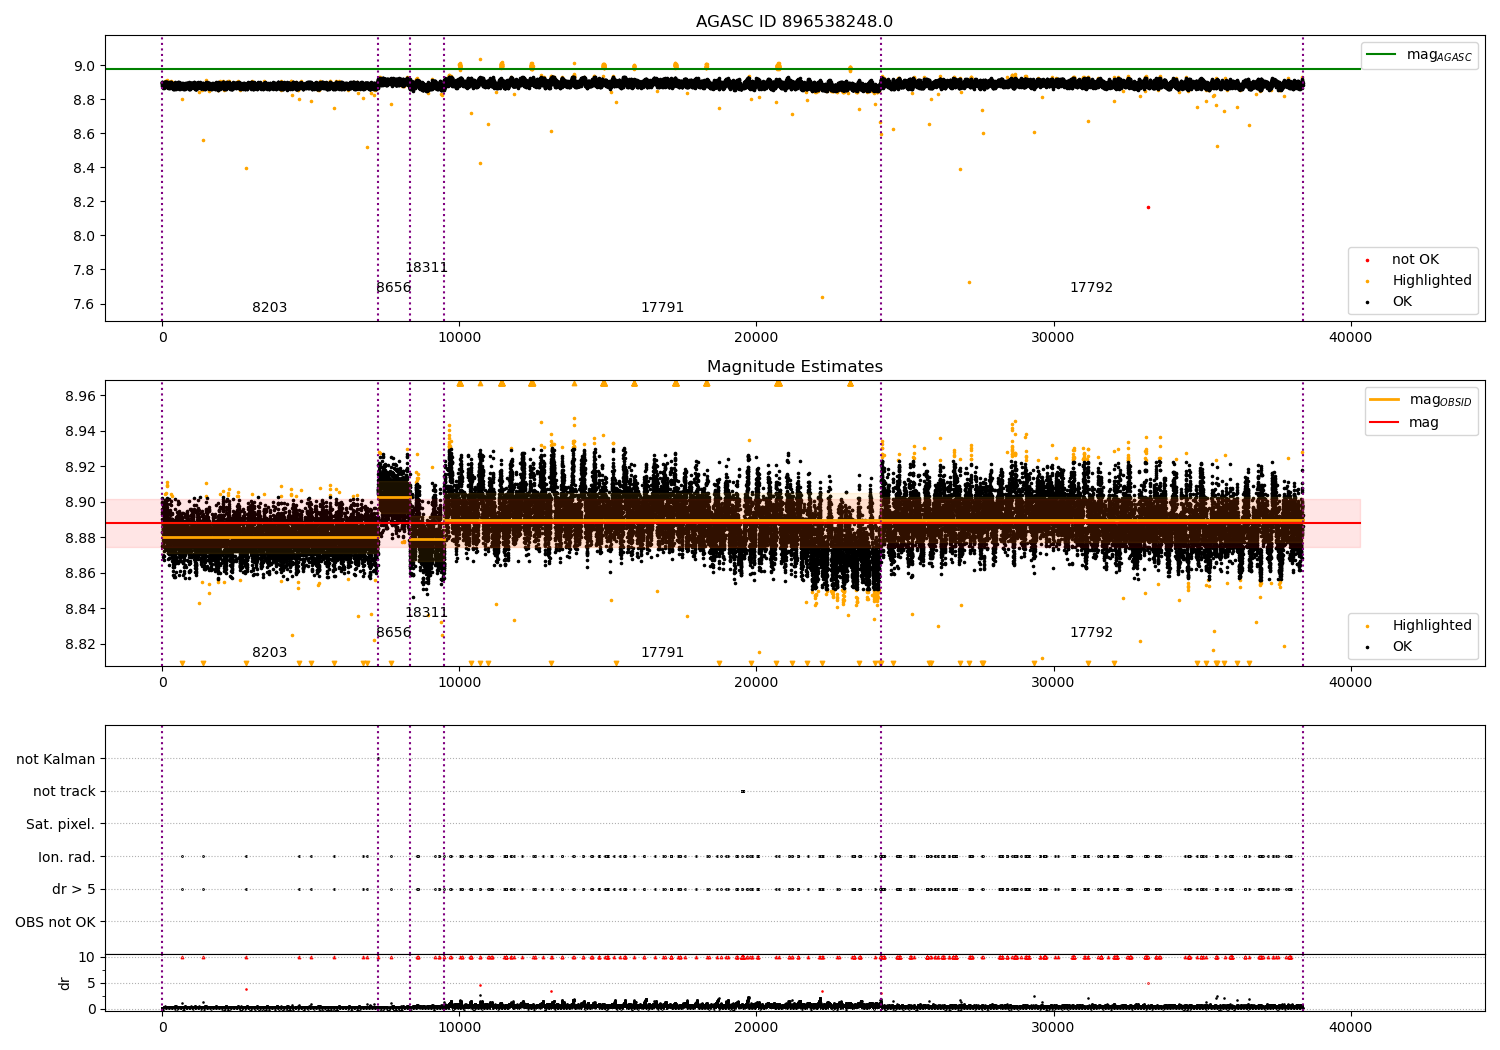The height and width of the screenshot is (1050, 1500).
Task: Click OBSID label 8203 in Magnitude Estimates plot
Action: pos(269,653)
